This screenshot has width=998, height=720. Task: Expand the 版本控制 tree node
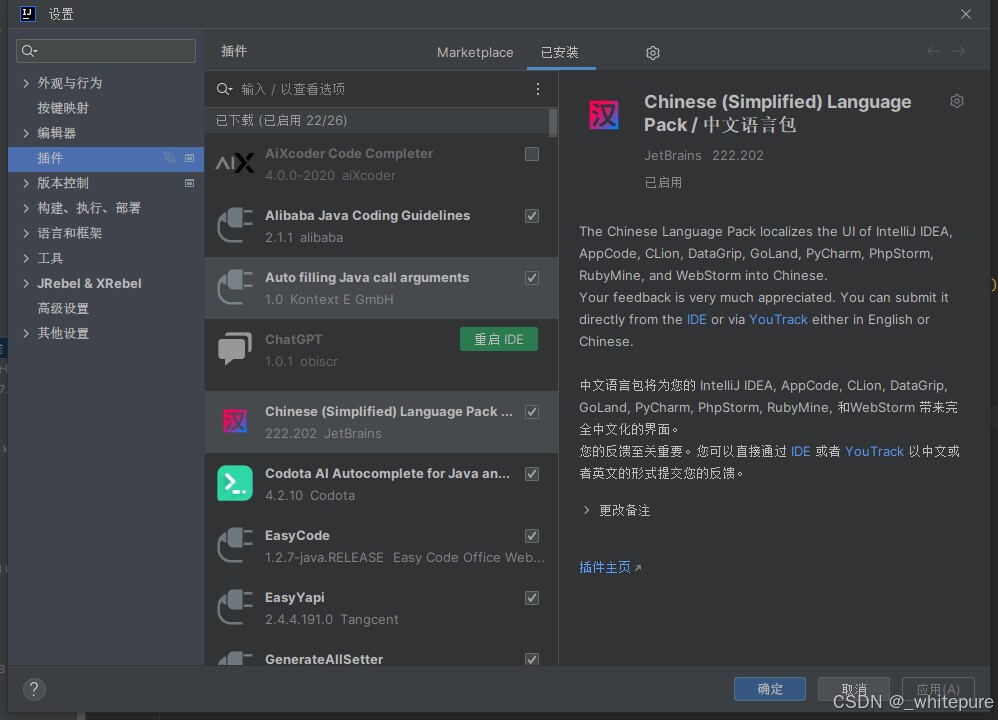click(x=25, y=183)
